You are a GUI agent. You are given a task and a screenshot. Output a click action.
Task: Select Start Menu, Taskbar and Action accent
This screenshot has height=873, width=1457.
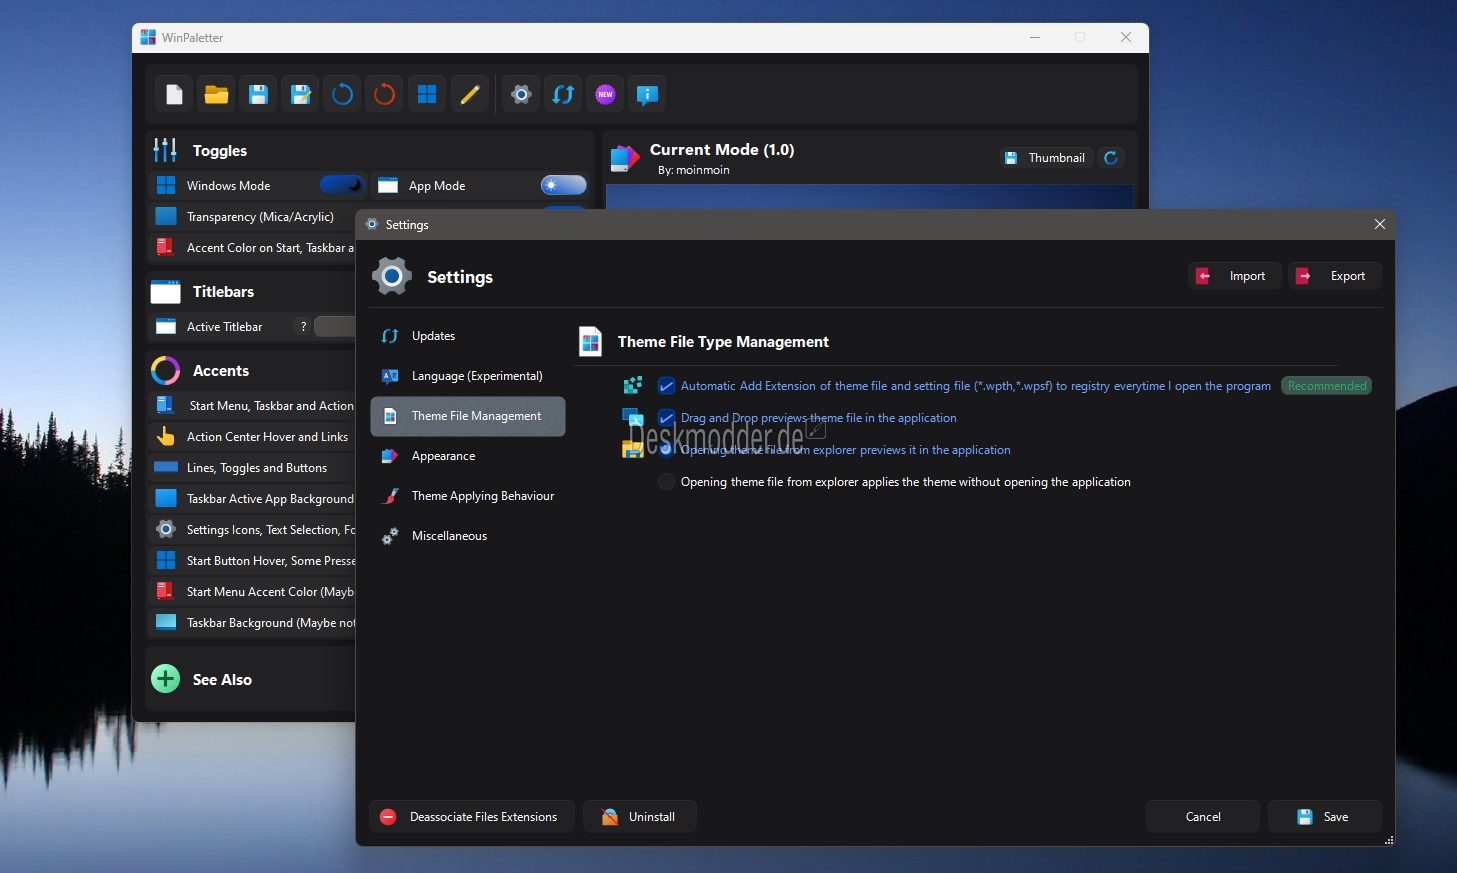click(x=252, y=406)
